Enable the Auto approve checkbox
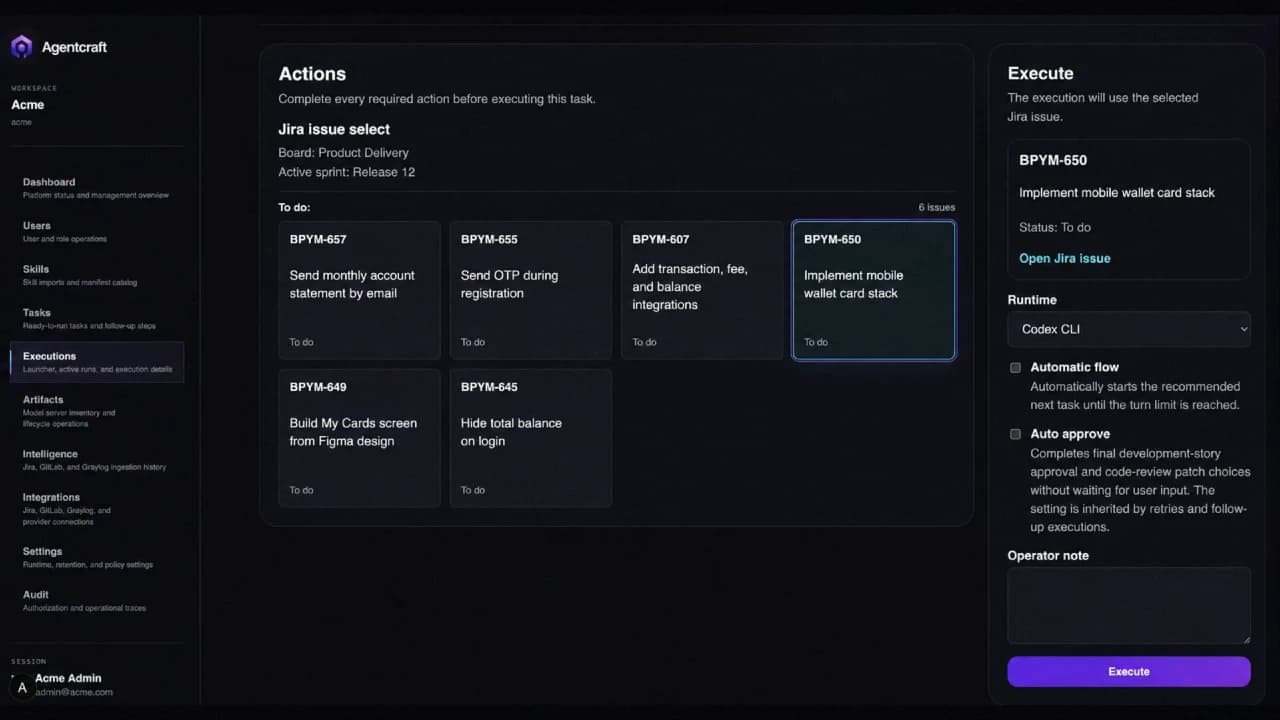Screen dimensions: 1280x720 (x=1015, y=434)
